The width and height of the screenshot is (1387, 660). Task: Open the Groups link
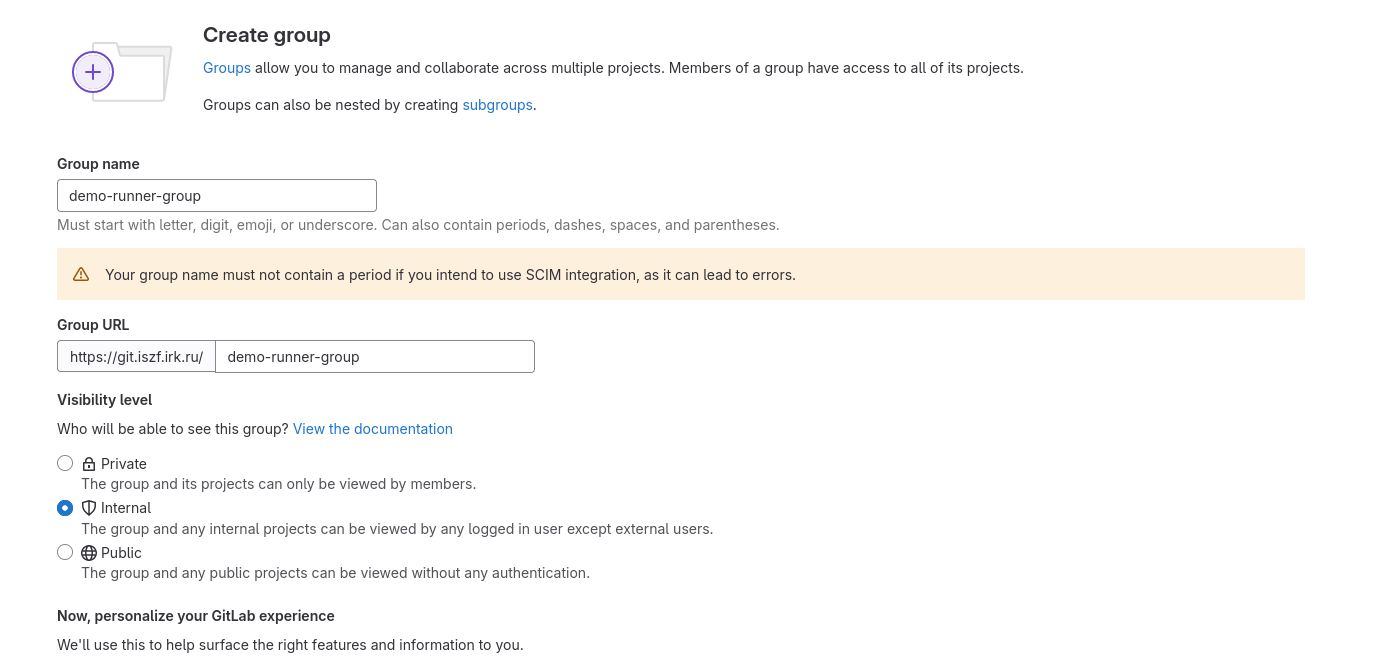click(227, 68)
